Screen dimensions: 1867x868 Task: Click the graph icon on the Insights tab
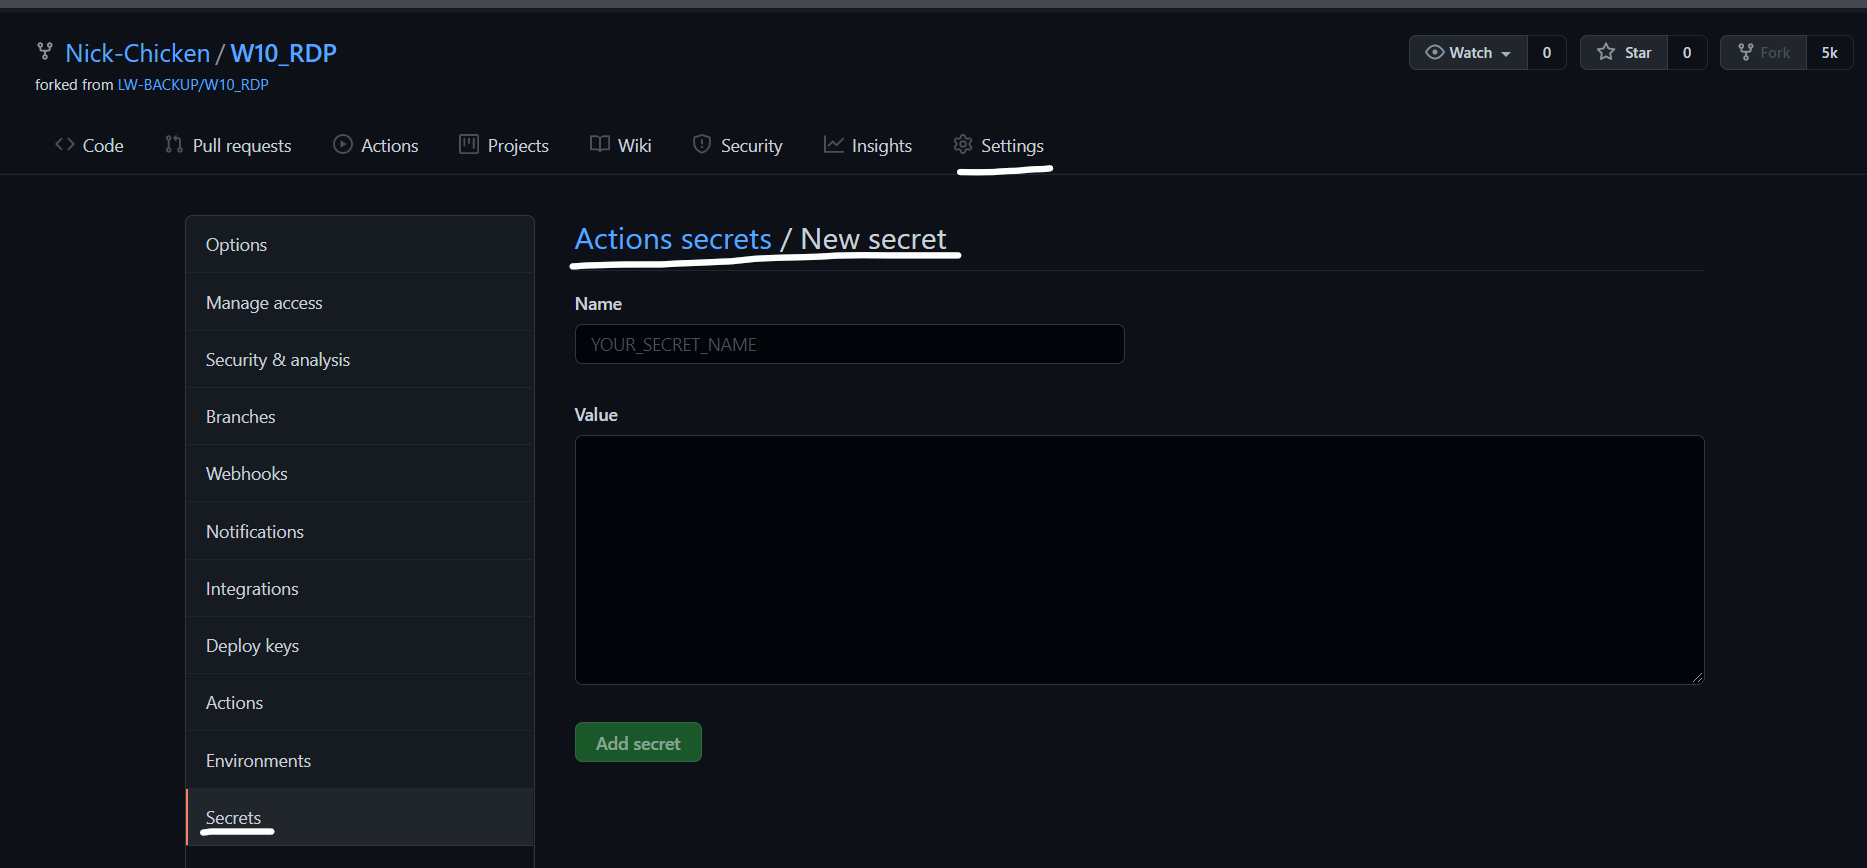834,144
